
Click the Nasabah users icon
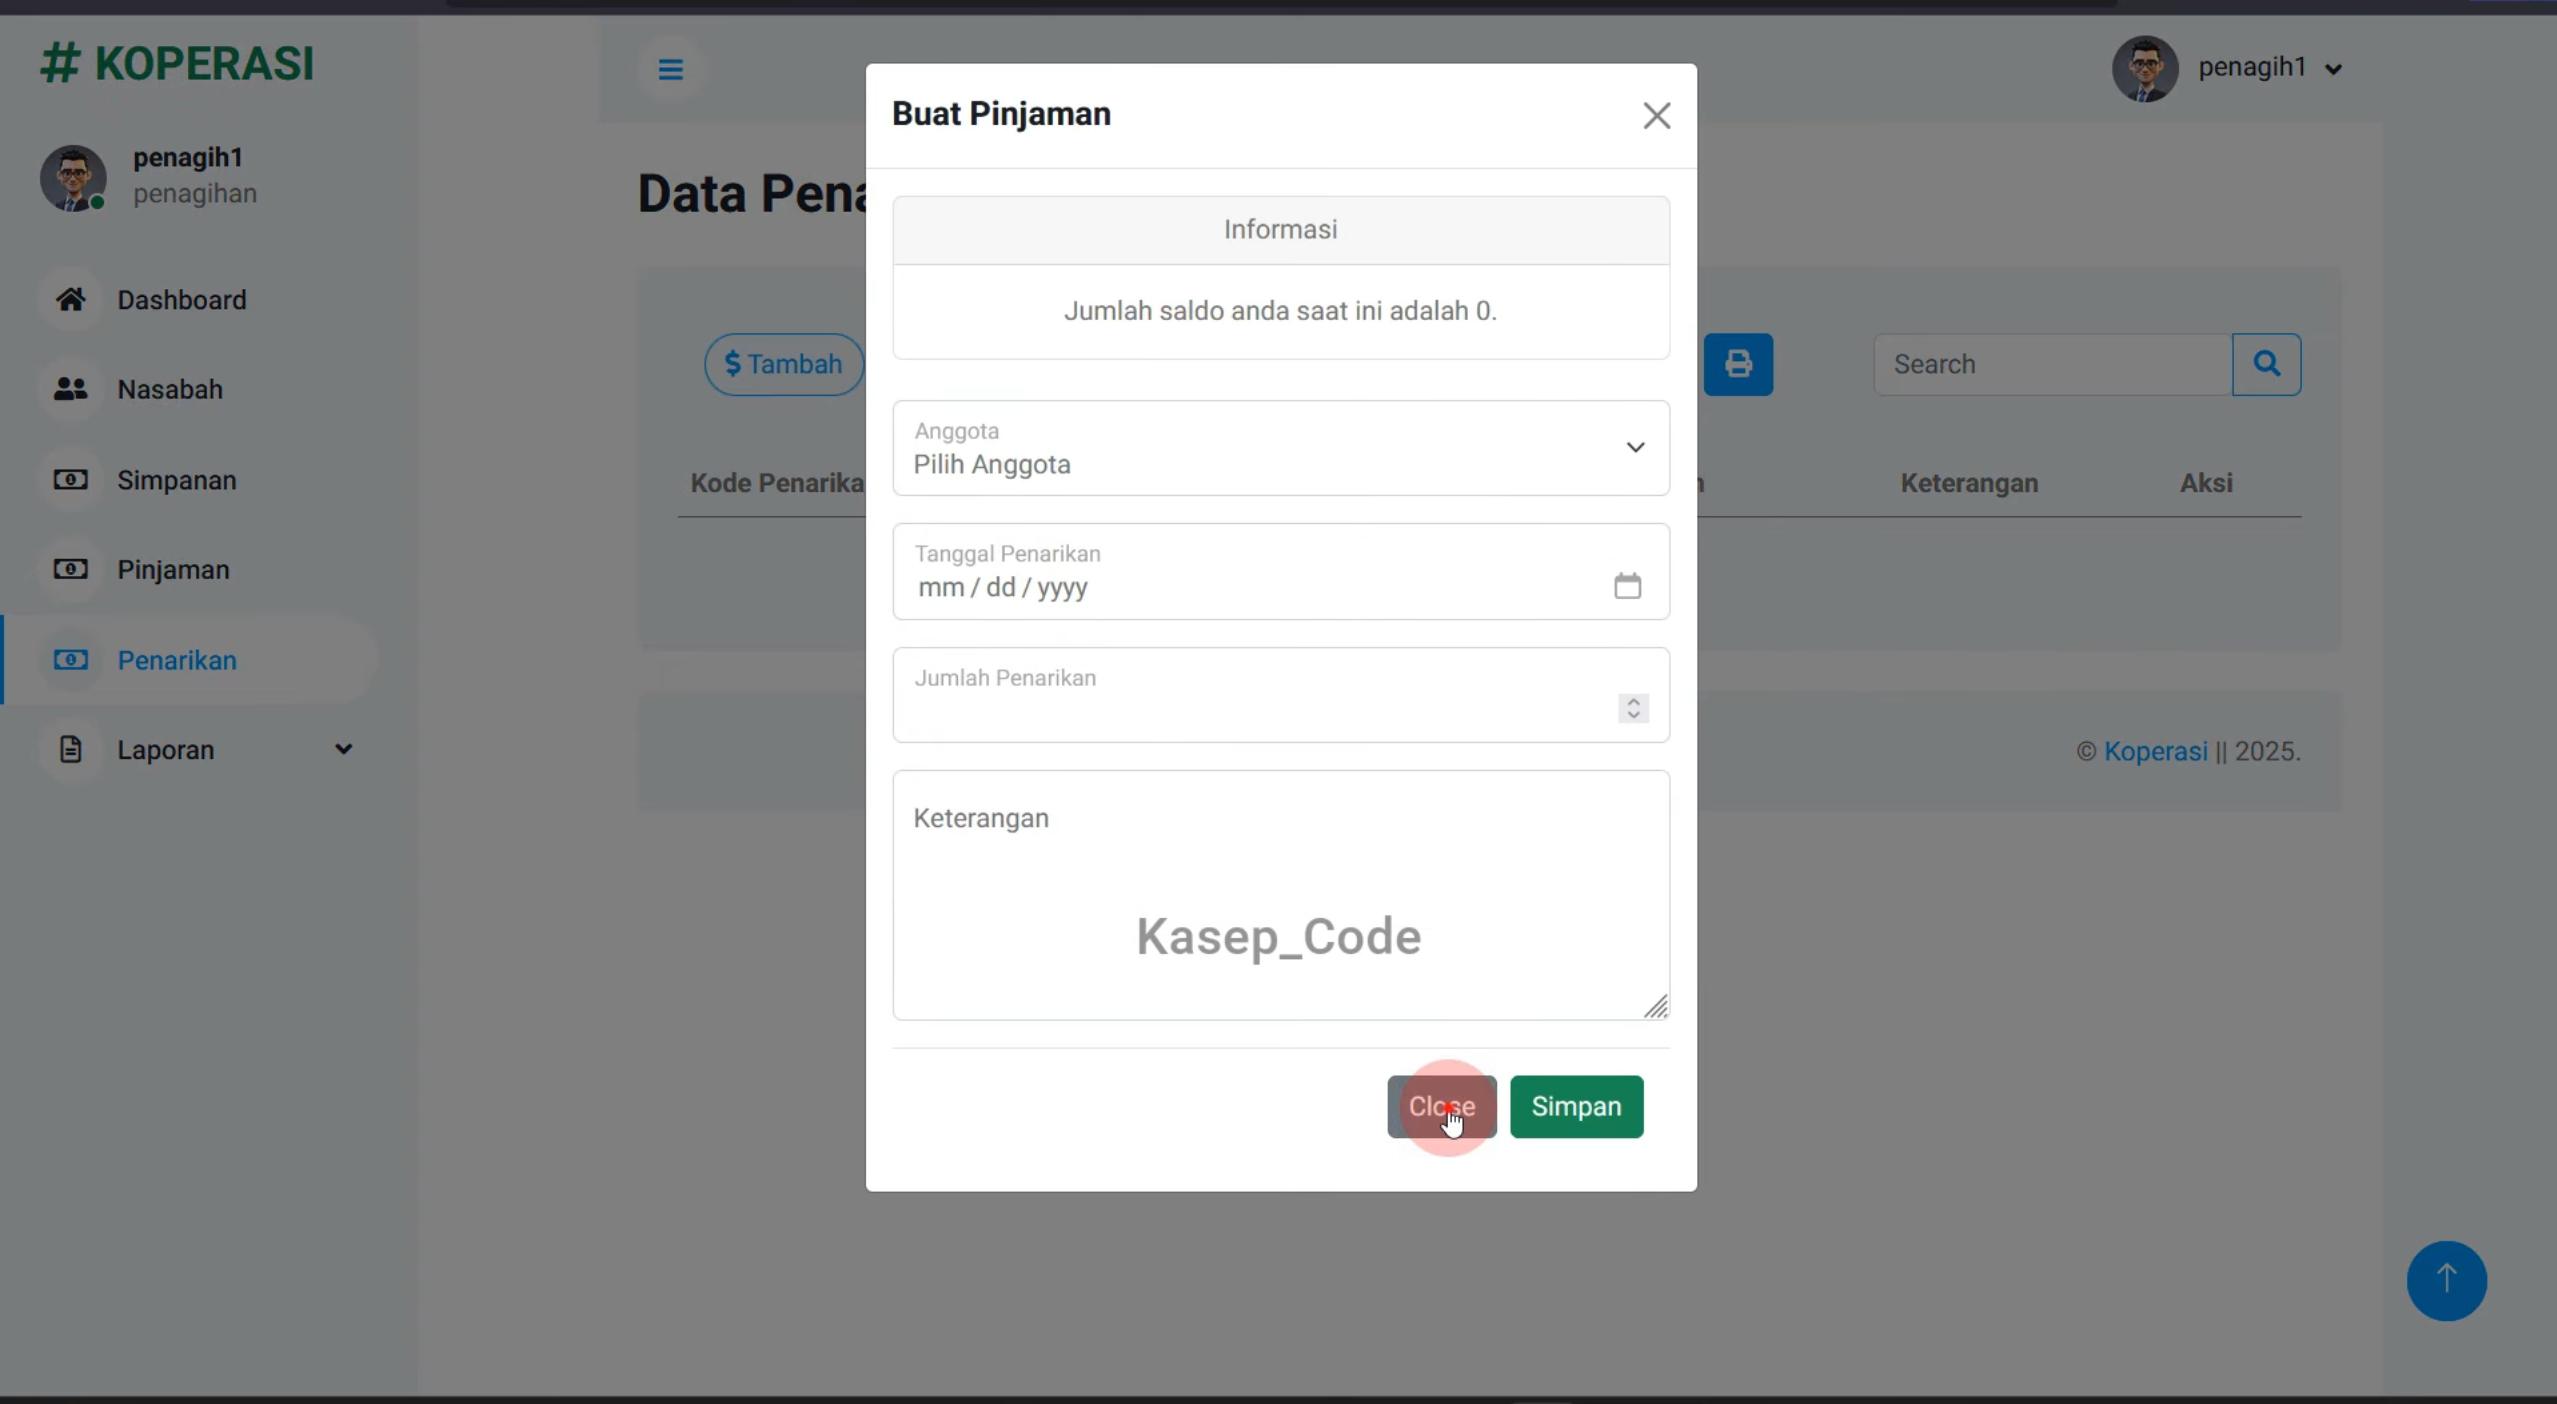(x=70, y=389)
